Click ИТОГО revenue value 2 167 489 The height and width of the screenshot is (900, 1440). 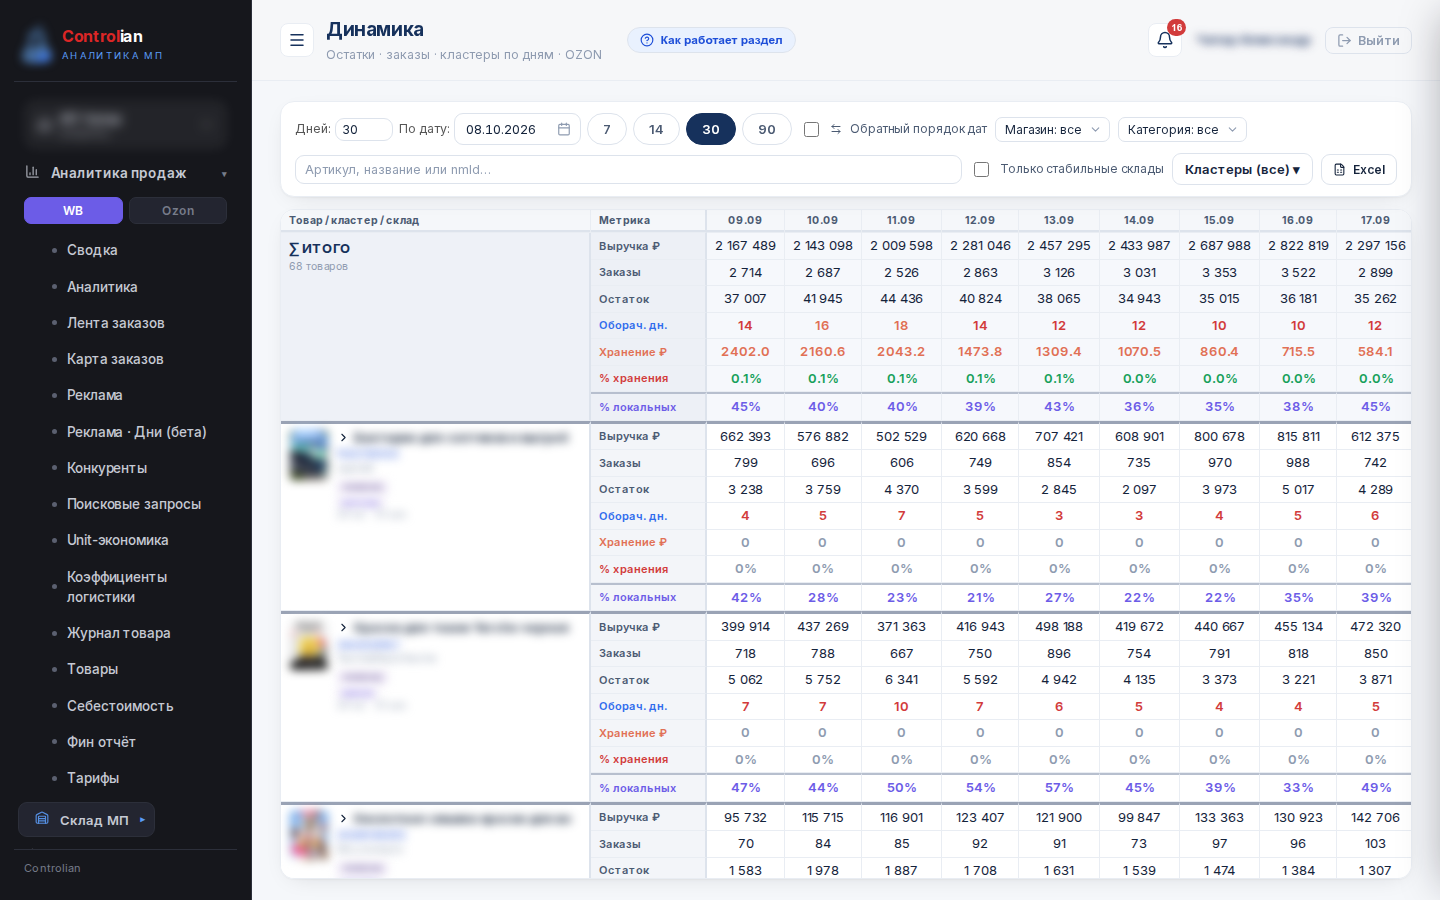745,245
